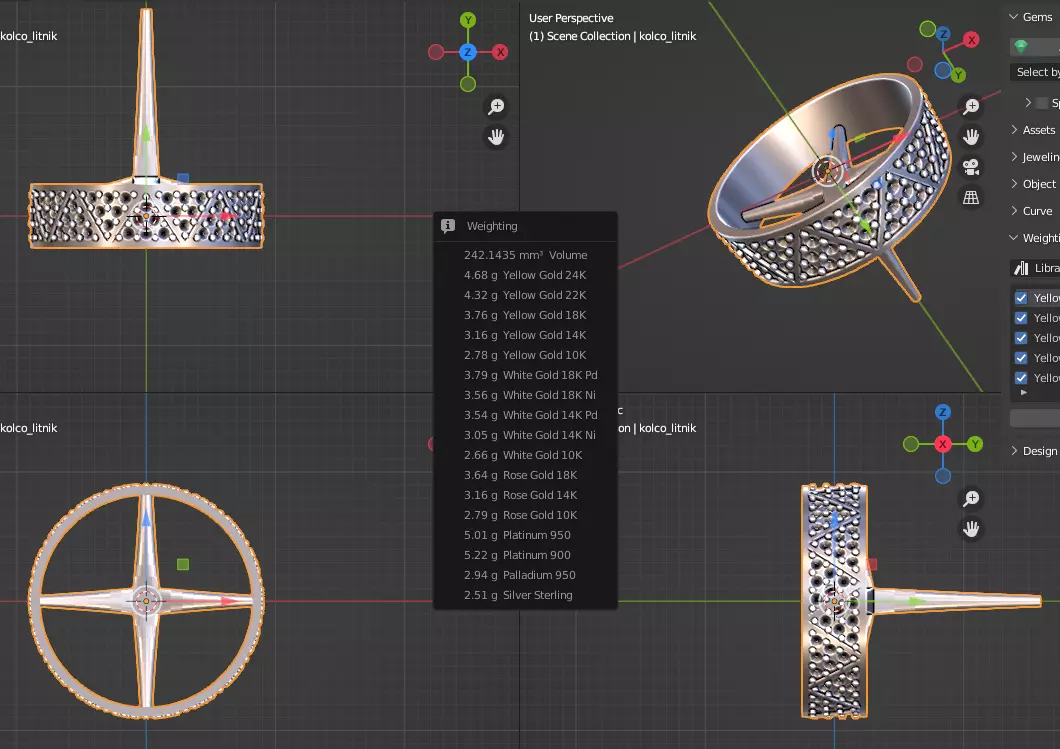Click zoom magnifier in User Perspective viewport
1060x749 pixels.
point(971,106)
